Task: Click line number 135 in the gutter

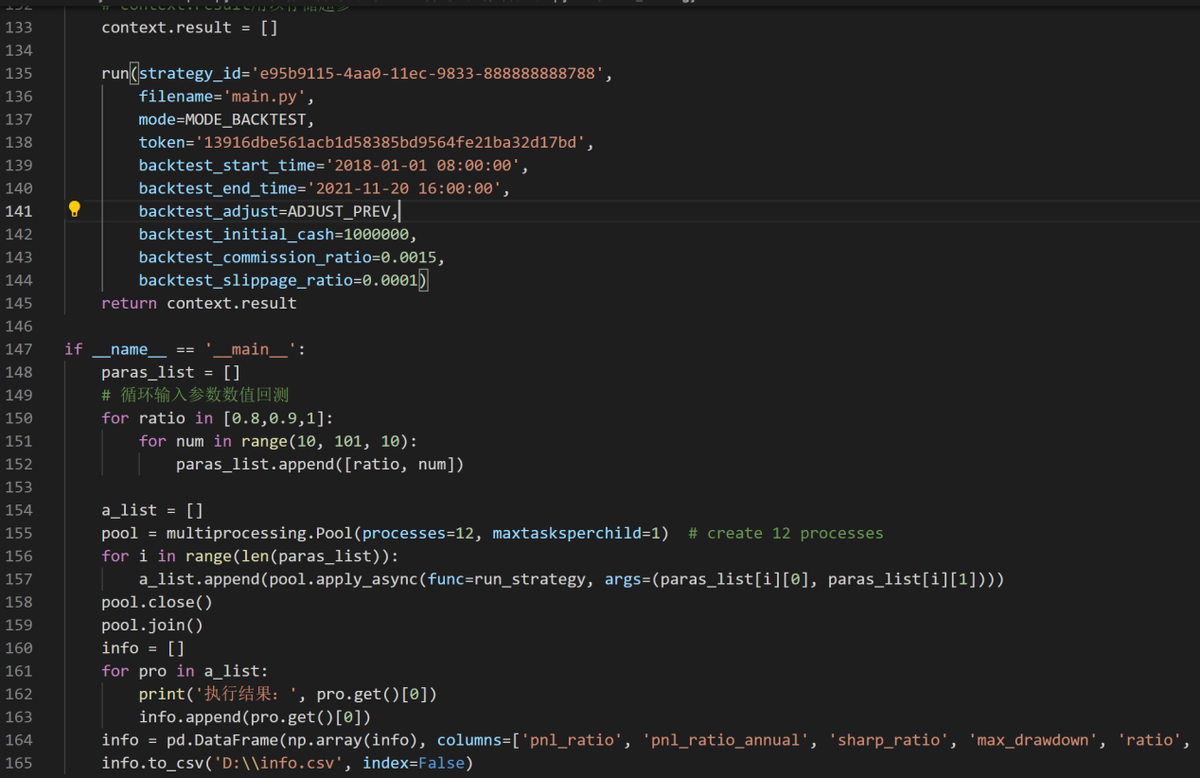Action: point(19,73)
